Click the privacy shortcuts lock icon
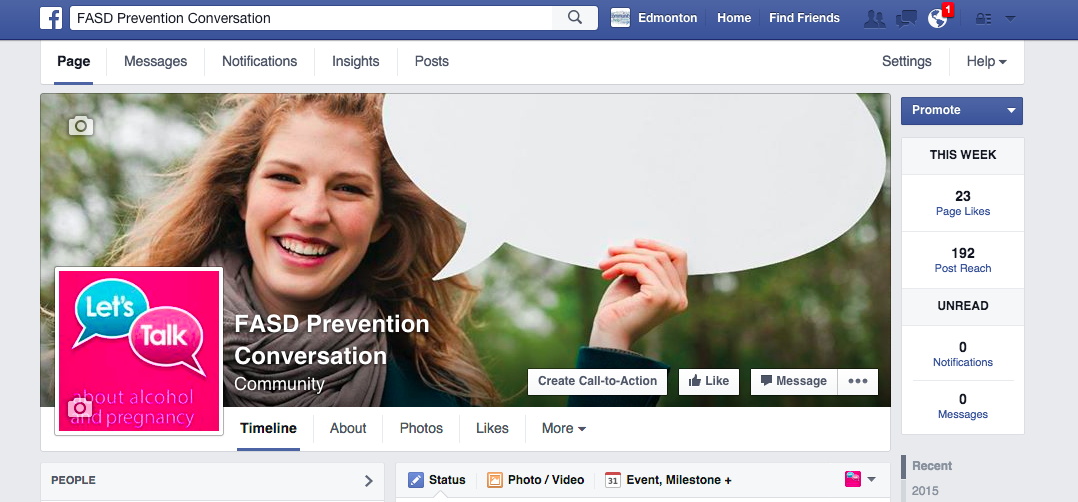This screenshot has height=502, width=1078. (983, 18)
